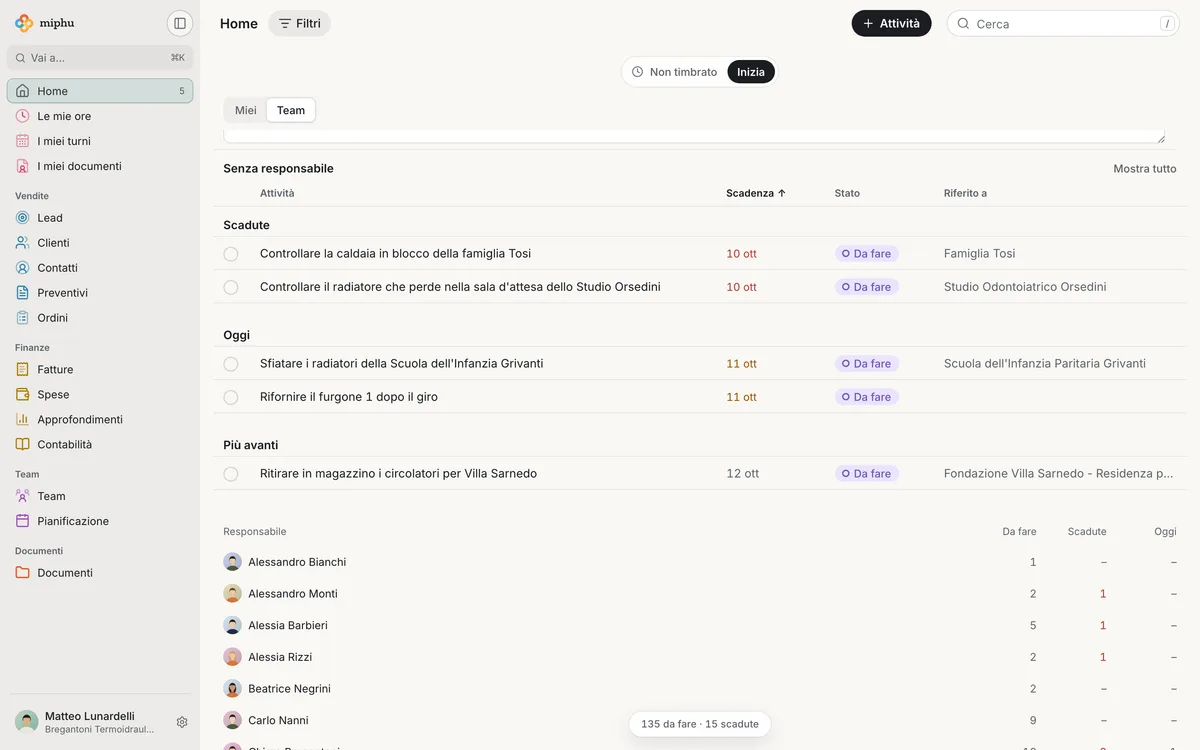Viewport: 1200px width, 750px height.
Task: Open Pianificazione in sidebar
Action: tap(100, 521)
